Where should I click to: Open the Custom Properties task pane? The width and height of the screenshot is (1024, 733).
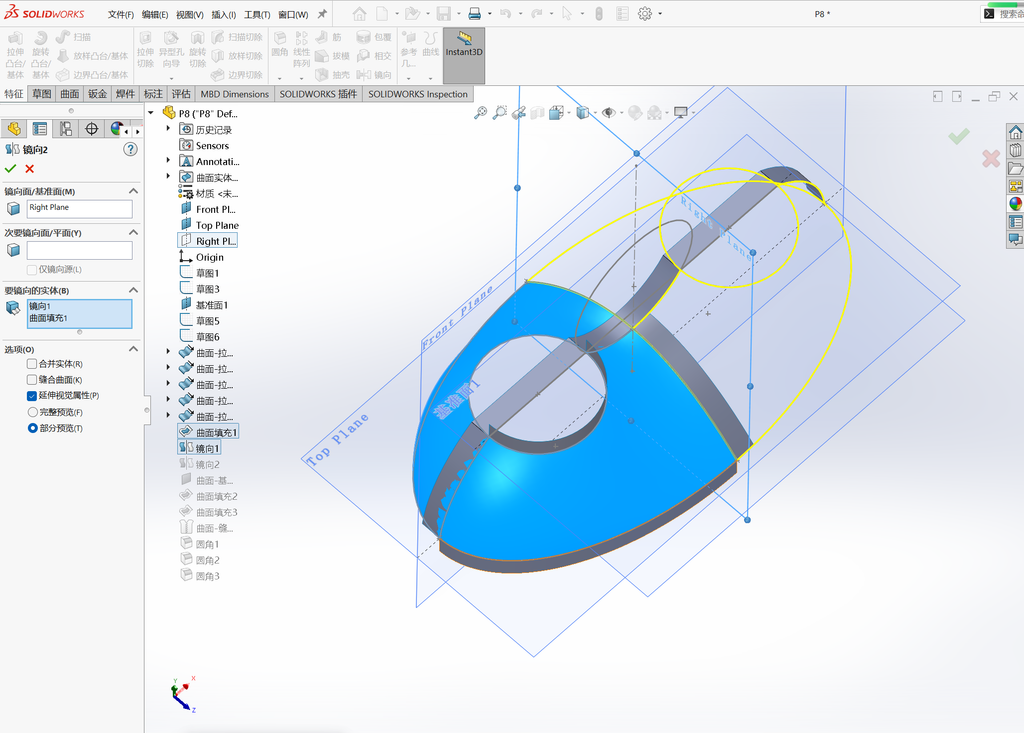click(x=1016, y=222)
